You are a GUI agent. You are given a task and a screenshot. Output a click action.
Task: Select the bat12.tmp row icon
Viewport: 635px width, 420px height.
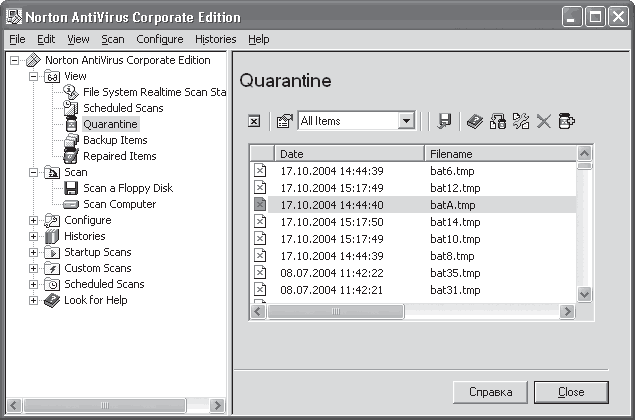tap(260, 188)
